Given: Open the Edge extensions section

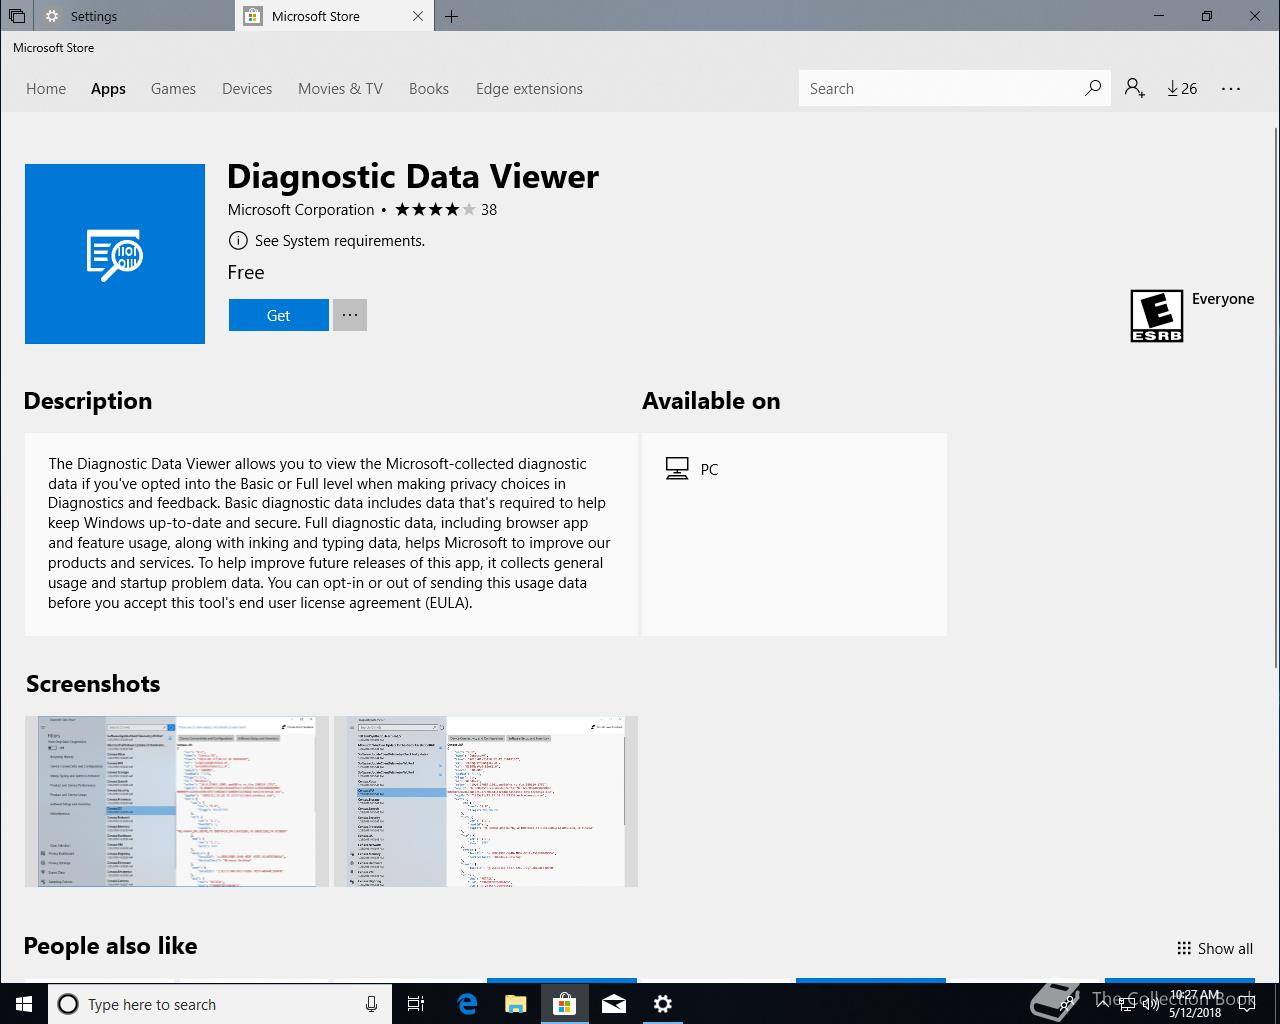Looking at the screenshot, I should click(529, 89).
